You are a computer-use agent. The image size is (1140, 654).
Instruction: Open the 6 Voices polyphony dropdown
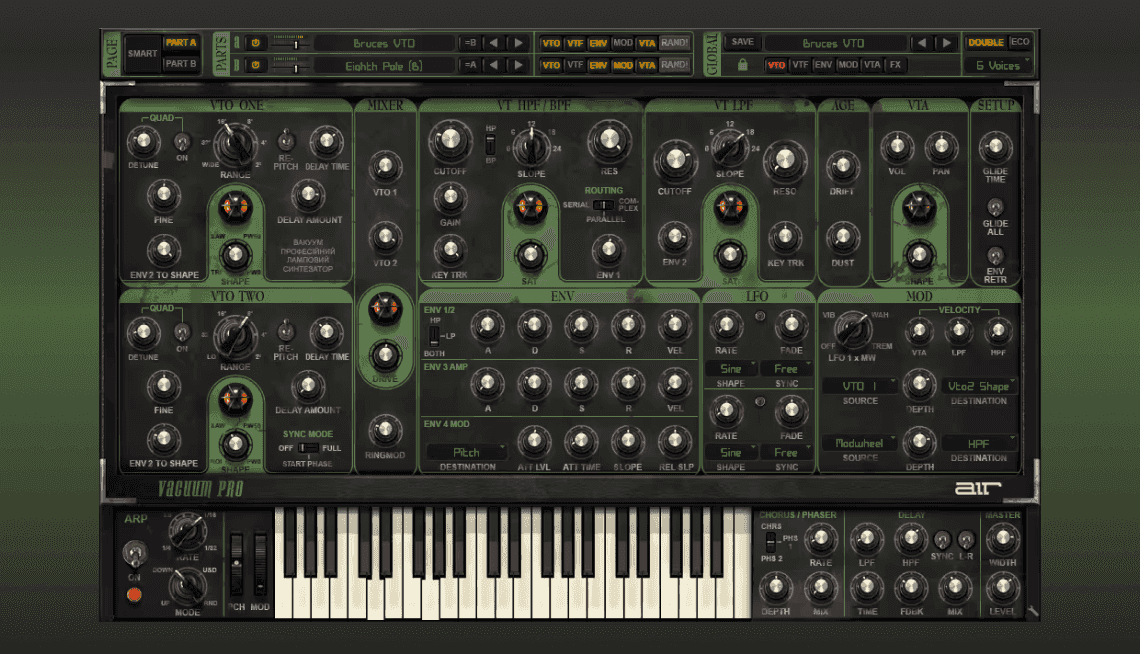[998, 65]
